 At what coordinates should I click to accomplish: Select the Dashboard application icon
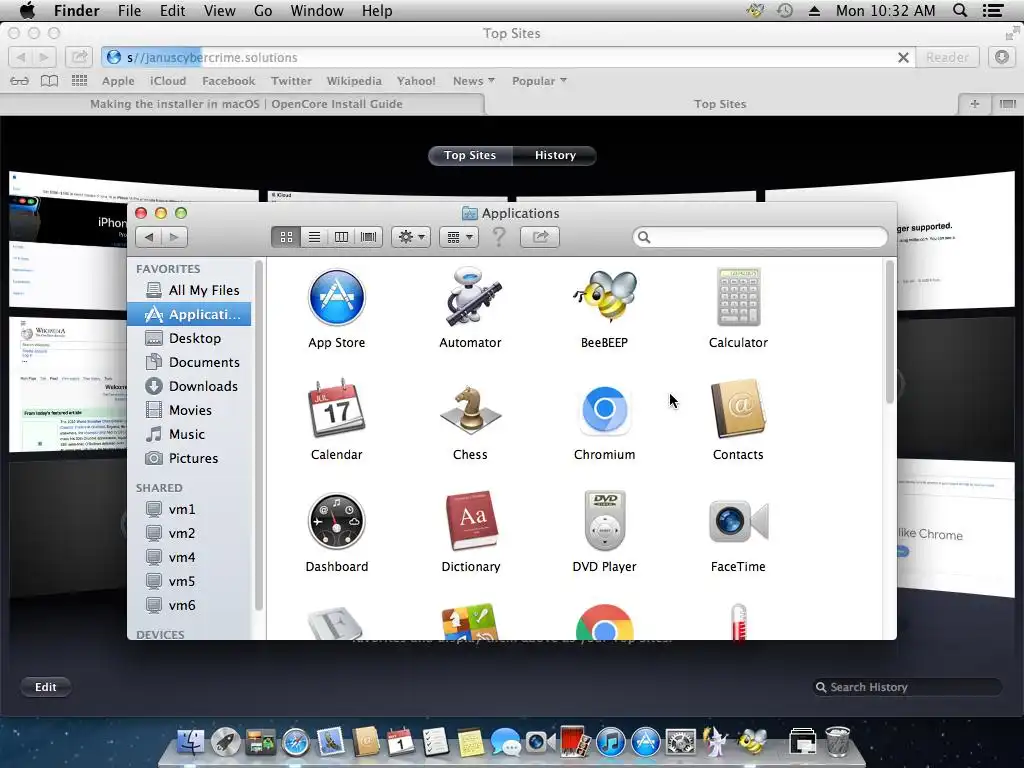(x=336, y=521)
